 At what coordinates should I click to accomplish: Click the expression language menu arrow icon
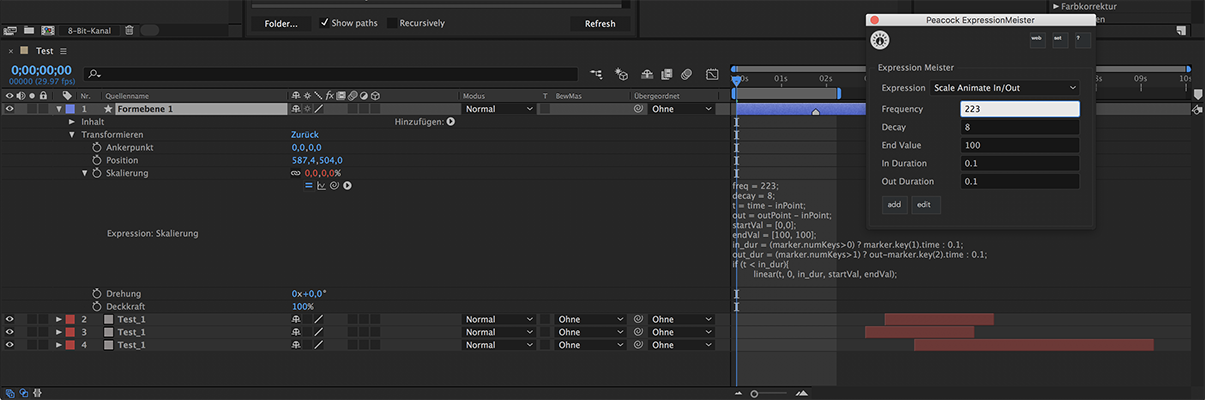point(347,185)
